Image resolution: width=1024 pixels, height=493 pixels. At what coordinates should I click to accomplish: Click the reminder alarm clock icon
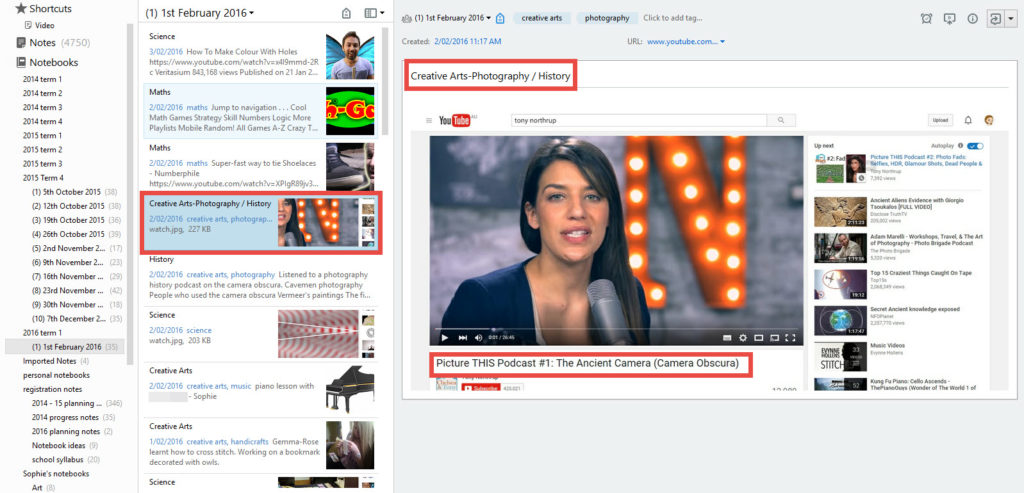click(x=926, y=18)
